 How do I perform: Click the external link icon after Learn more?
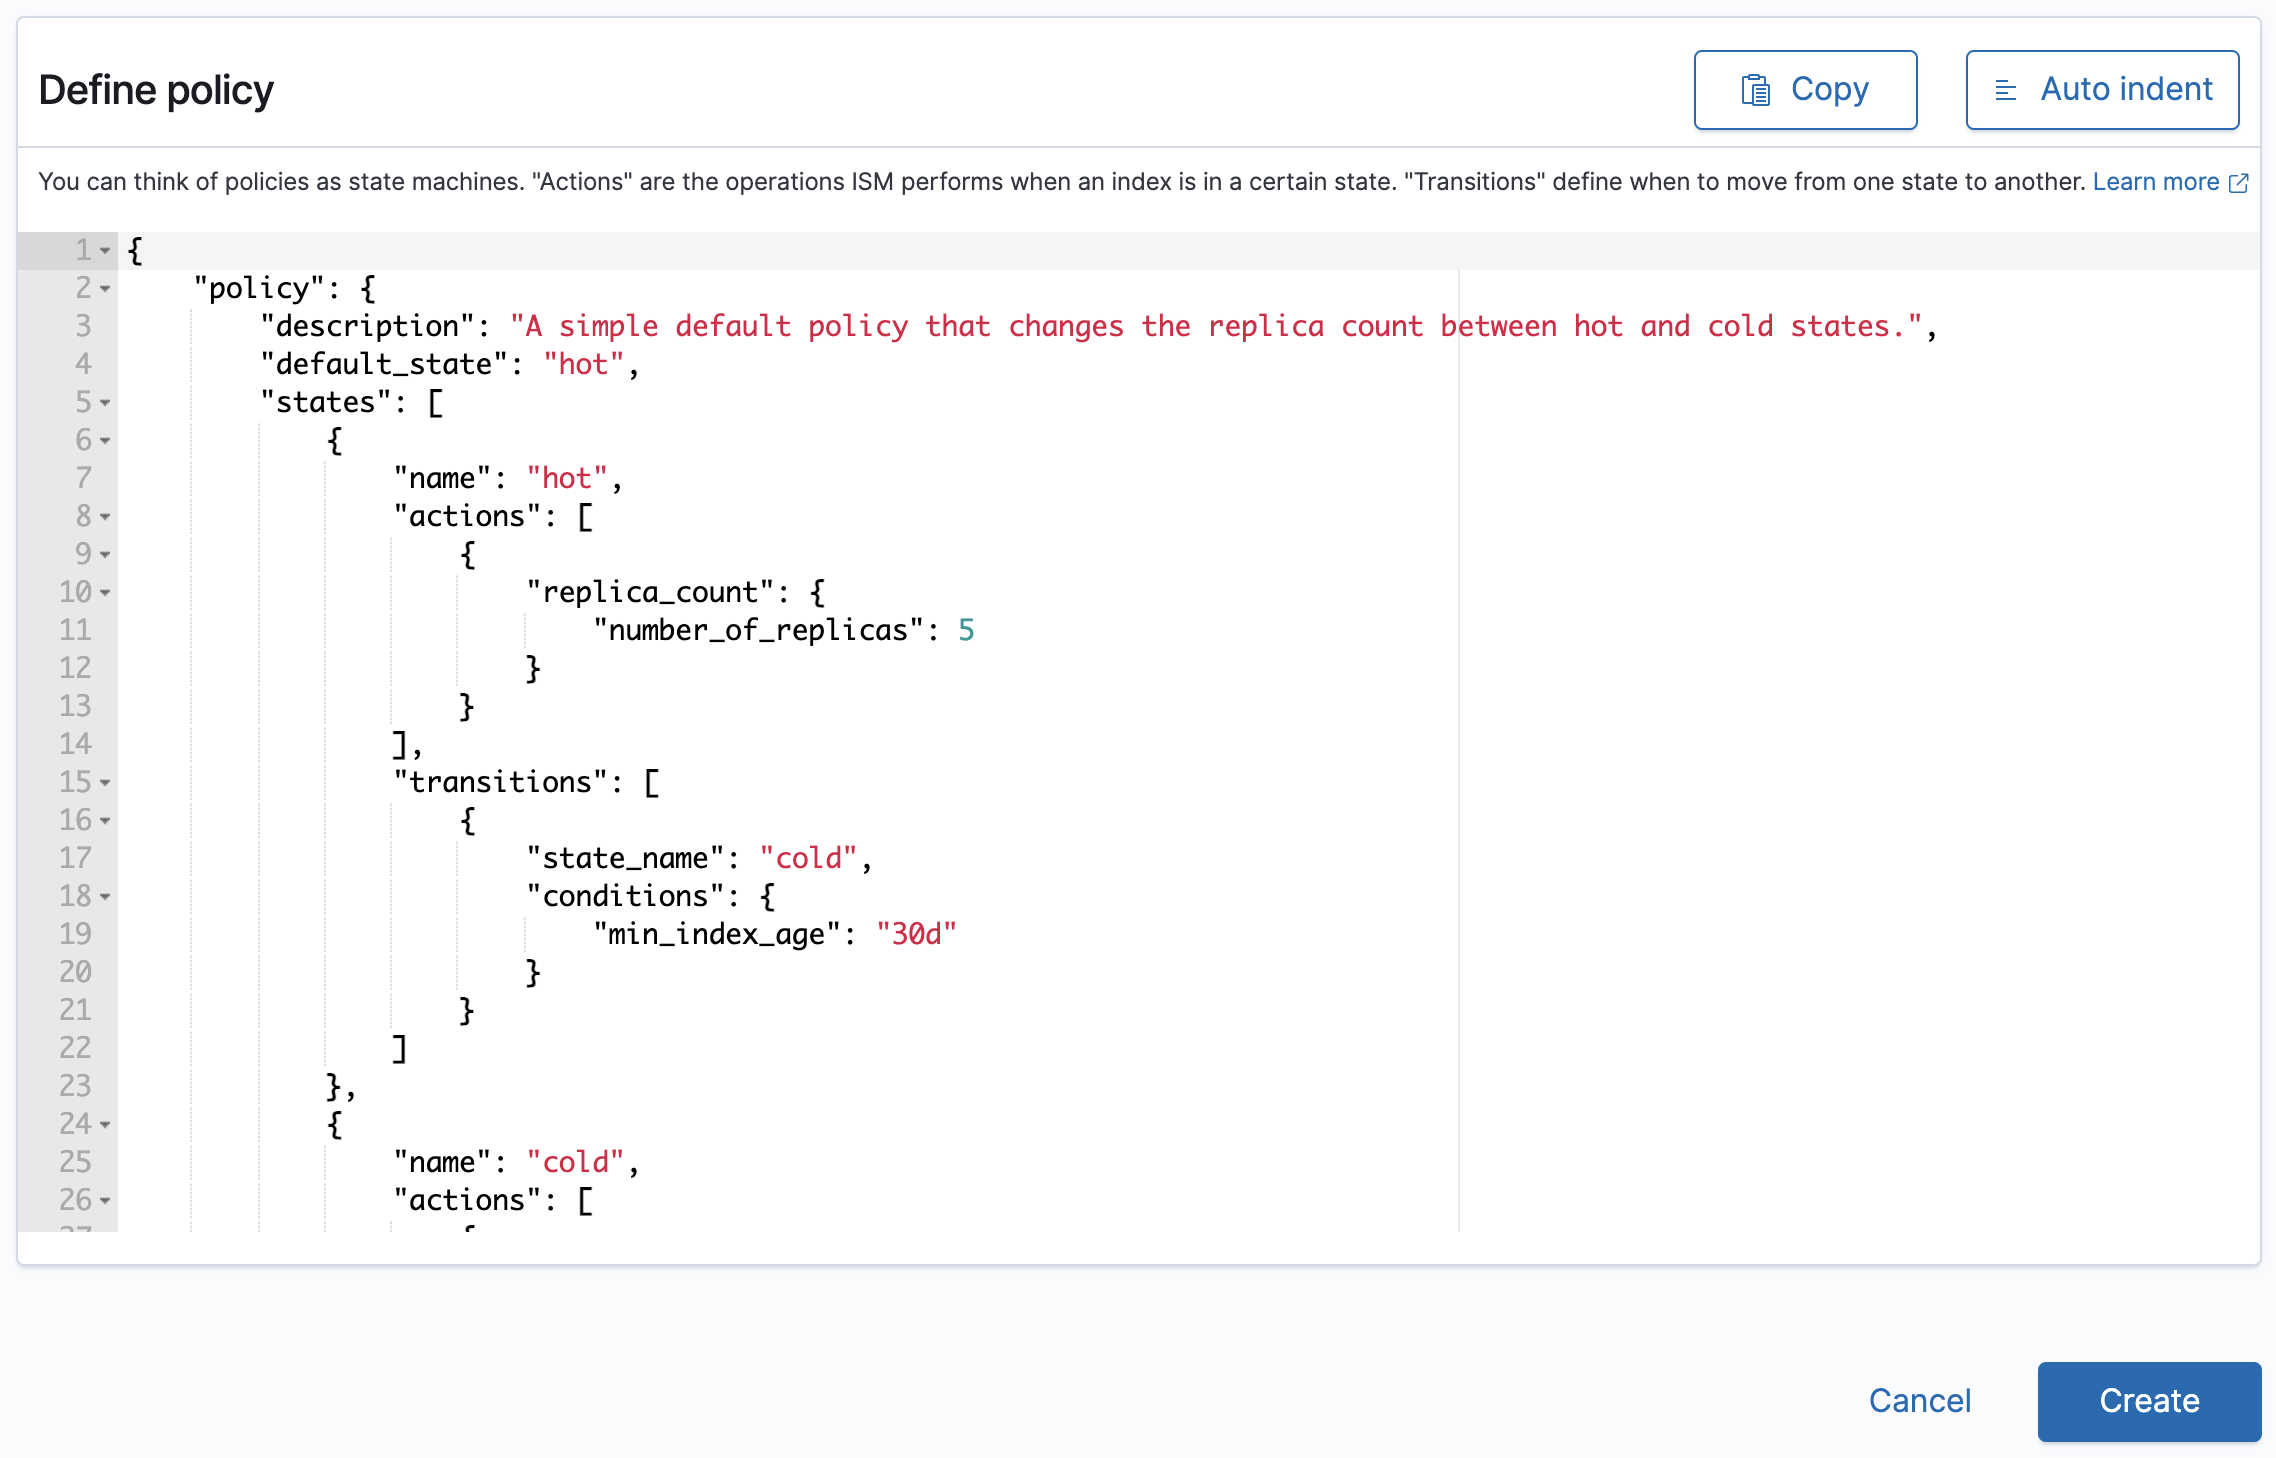click(2239, 183)
